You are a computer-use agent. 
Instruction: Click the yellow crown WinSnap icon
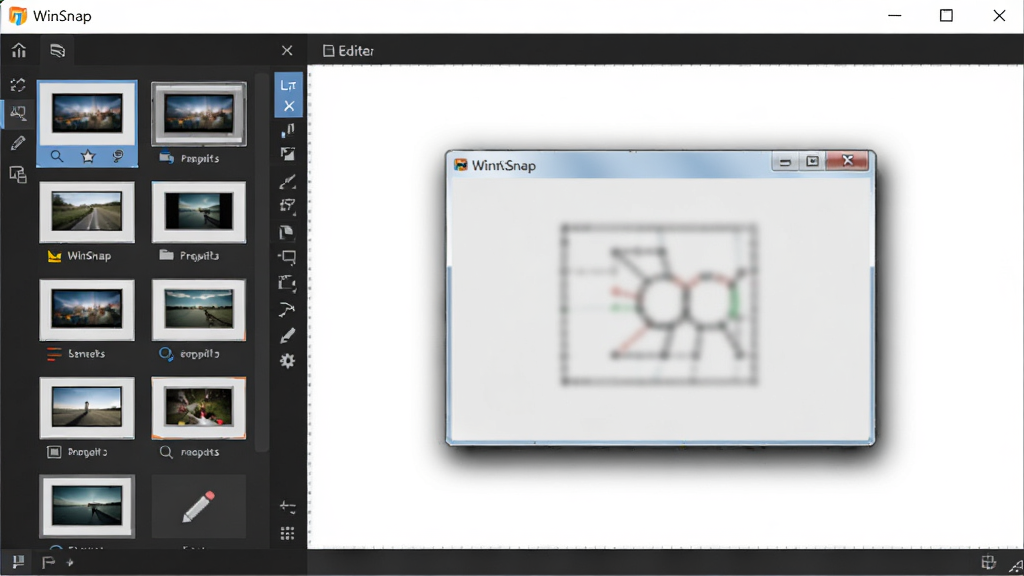(54, 256)
